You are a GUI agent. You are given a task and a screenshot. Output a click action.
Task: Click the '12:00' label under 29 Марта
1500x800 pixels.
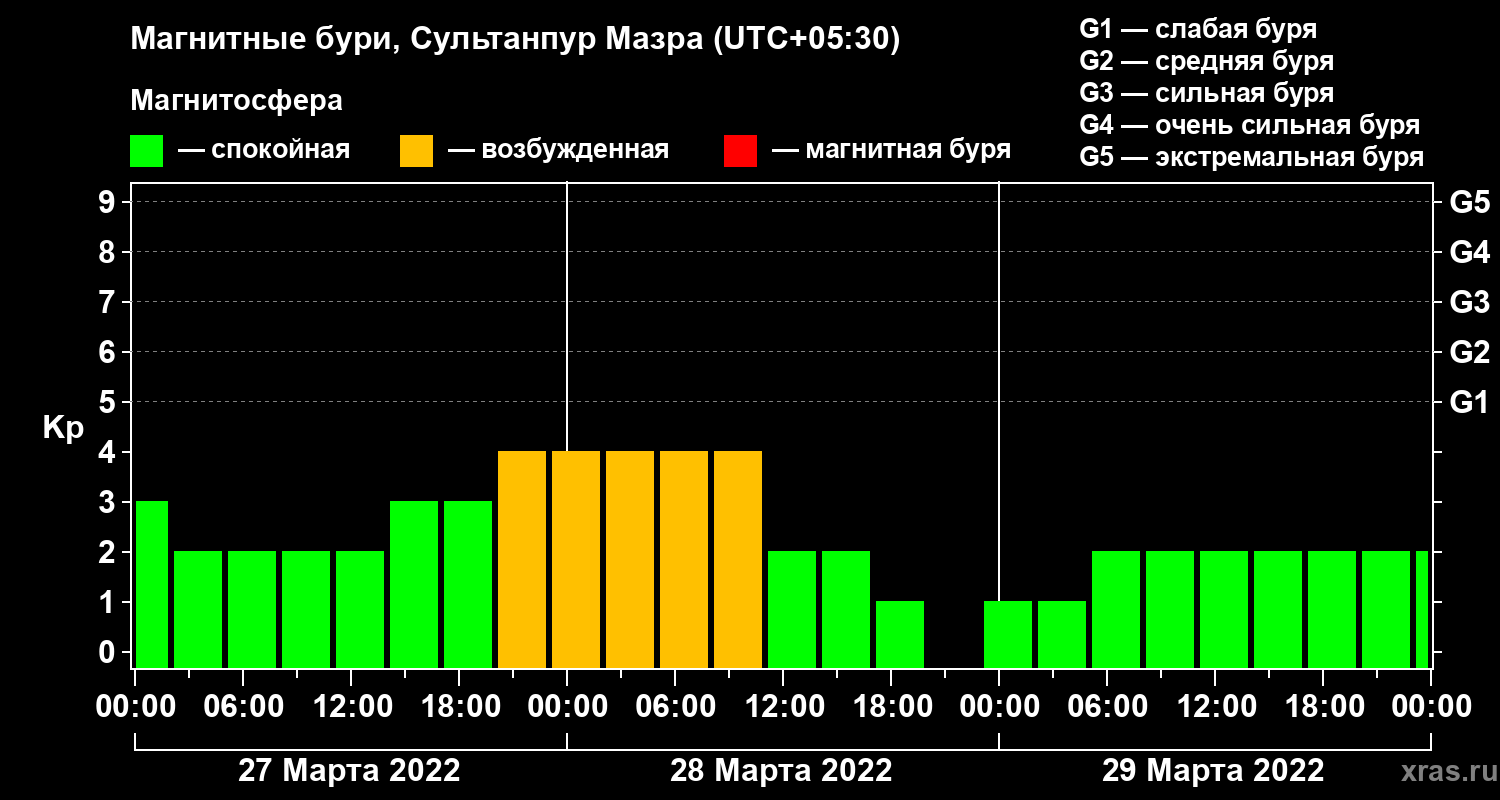(1215, 707)
